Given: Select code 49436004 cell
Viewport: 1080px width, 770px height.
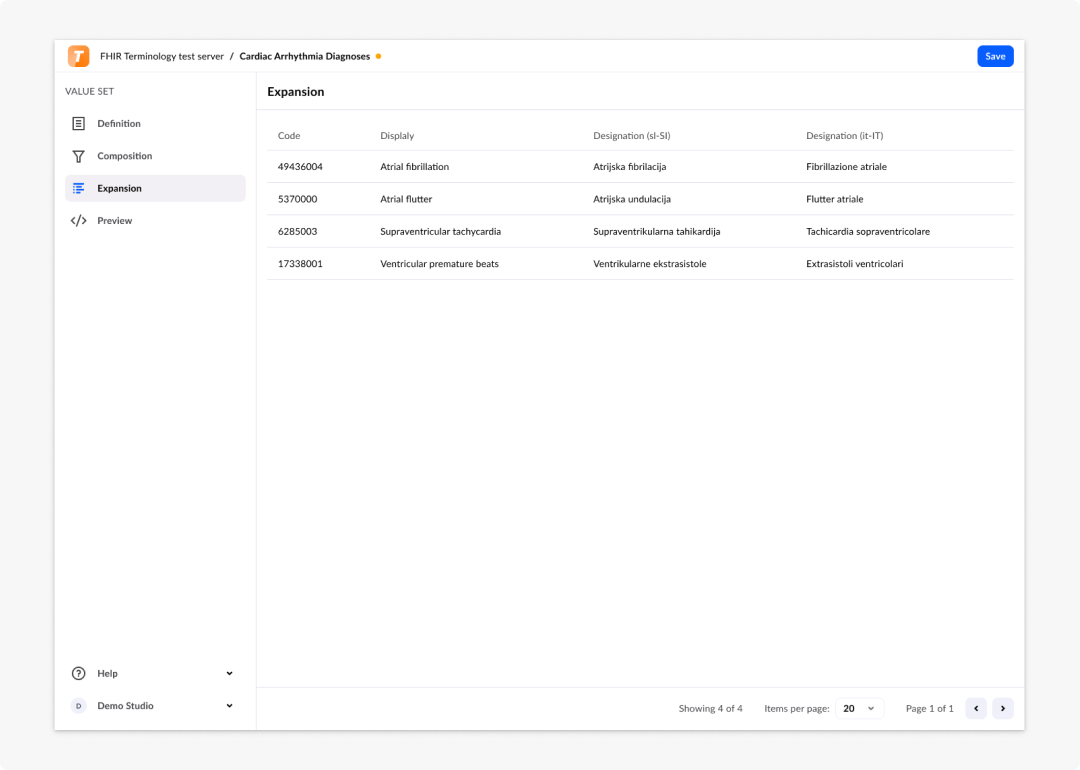Looking at the screenshot, I should click(300, 167).
